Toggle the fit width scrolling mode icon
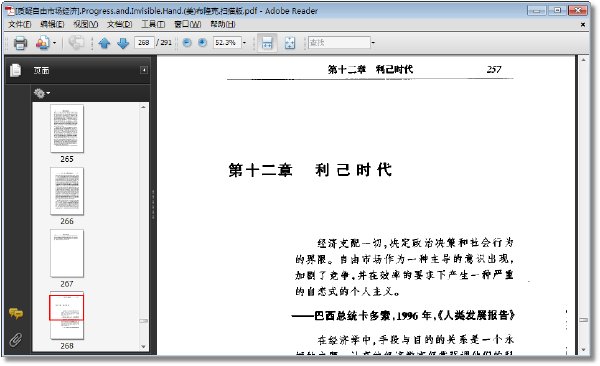 coord(267,43)
